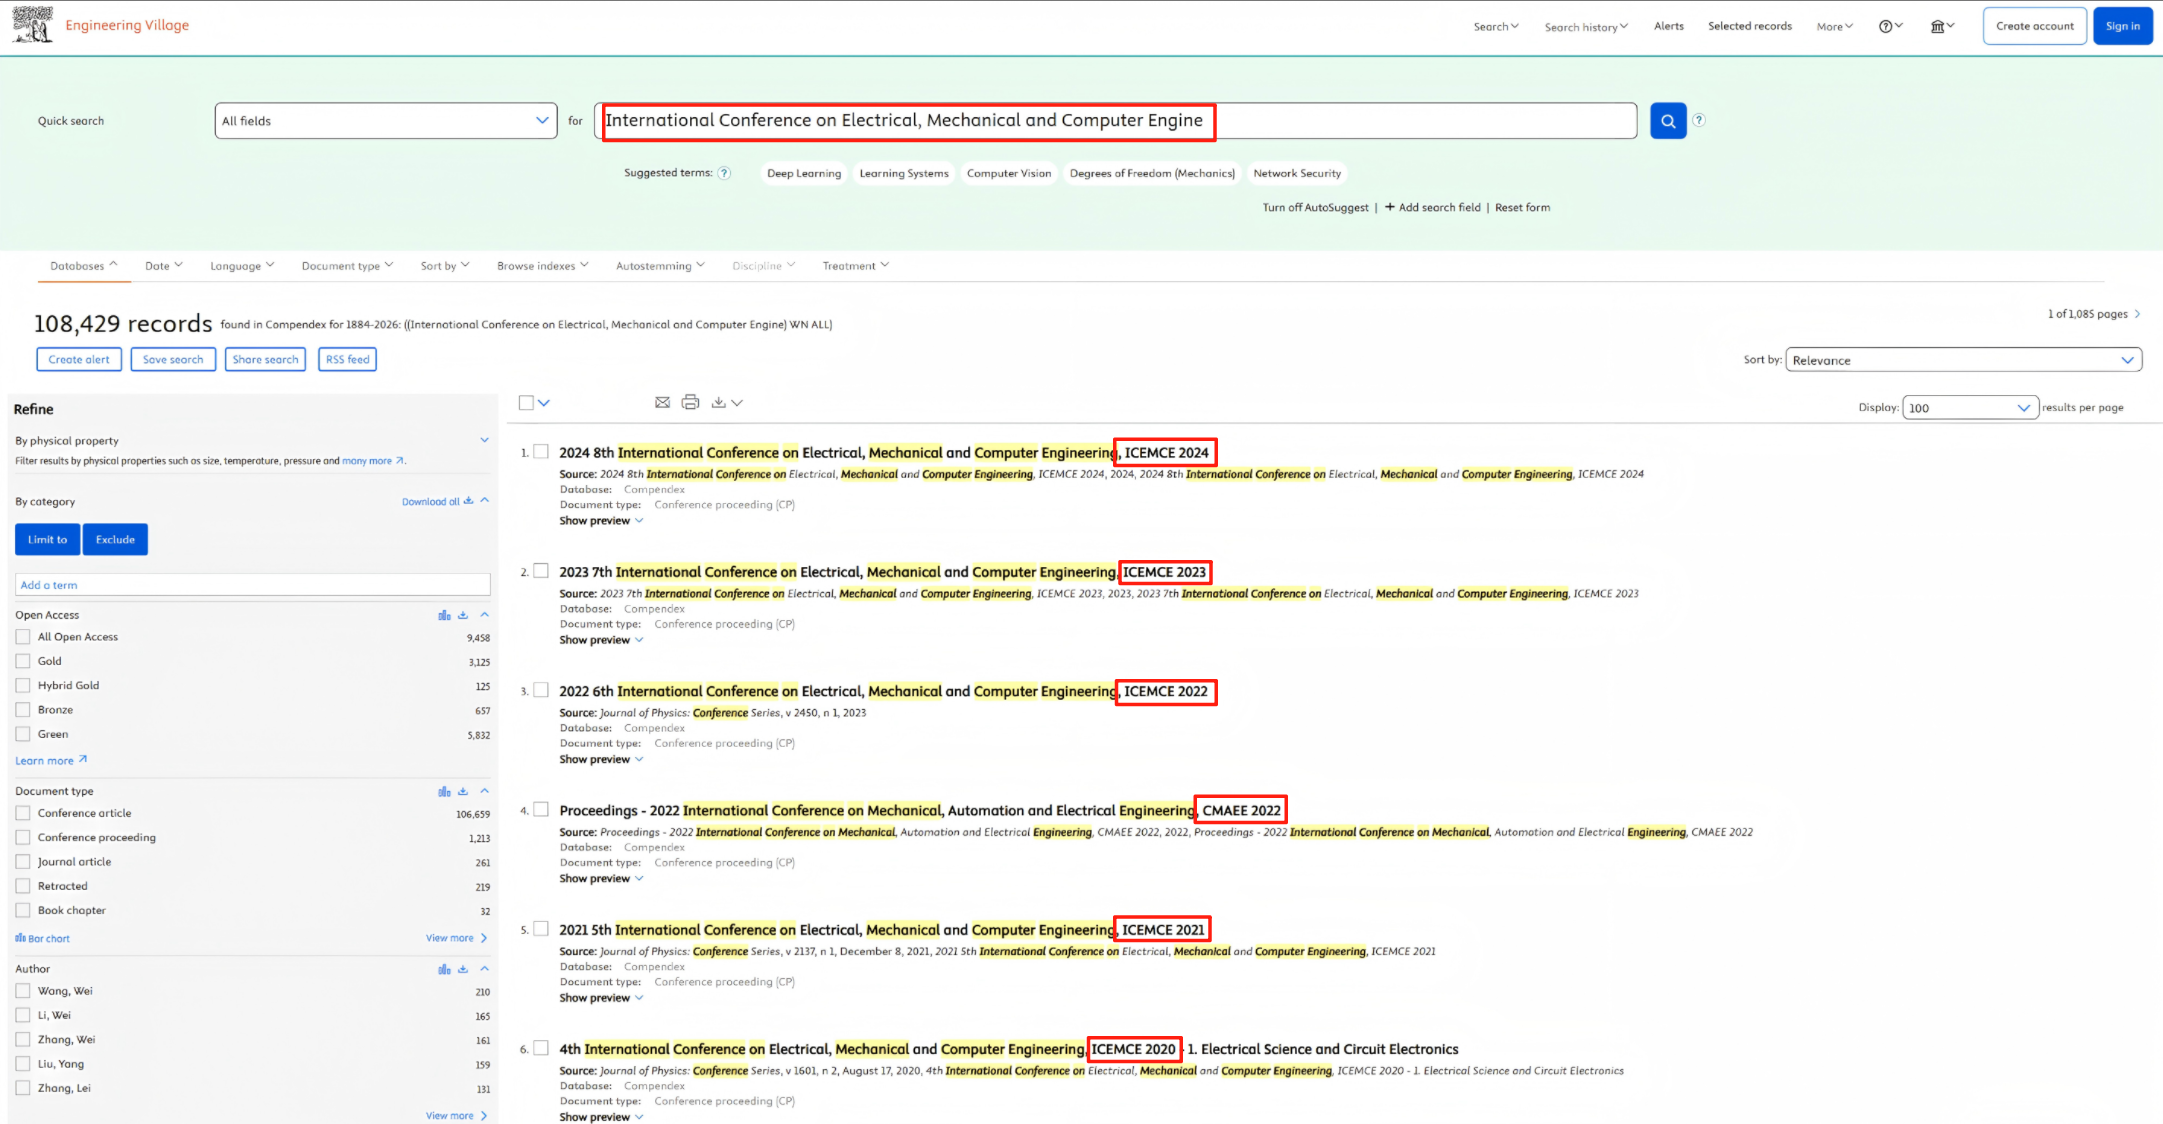The width and height of the screenshot is (2163, 1124).
Task: Select the CMAEE 2022 result checkbox
Action: click(x=541, y=810)
